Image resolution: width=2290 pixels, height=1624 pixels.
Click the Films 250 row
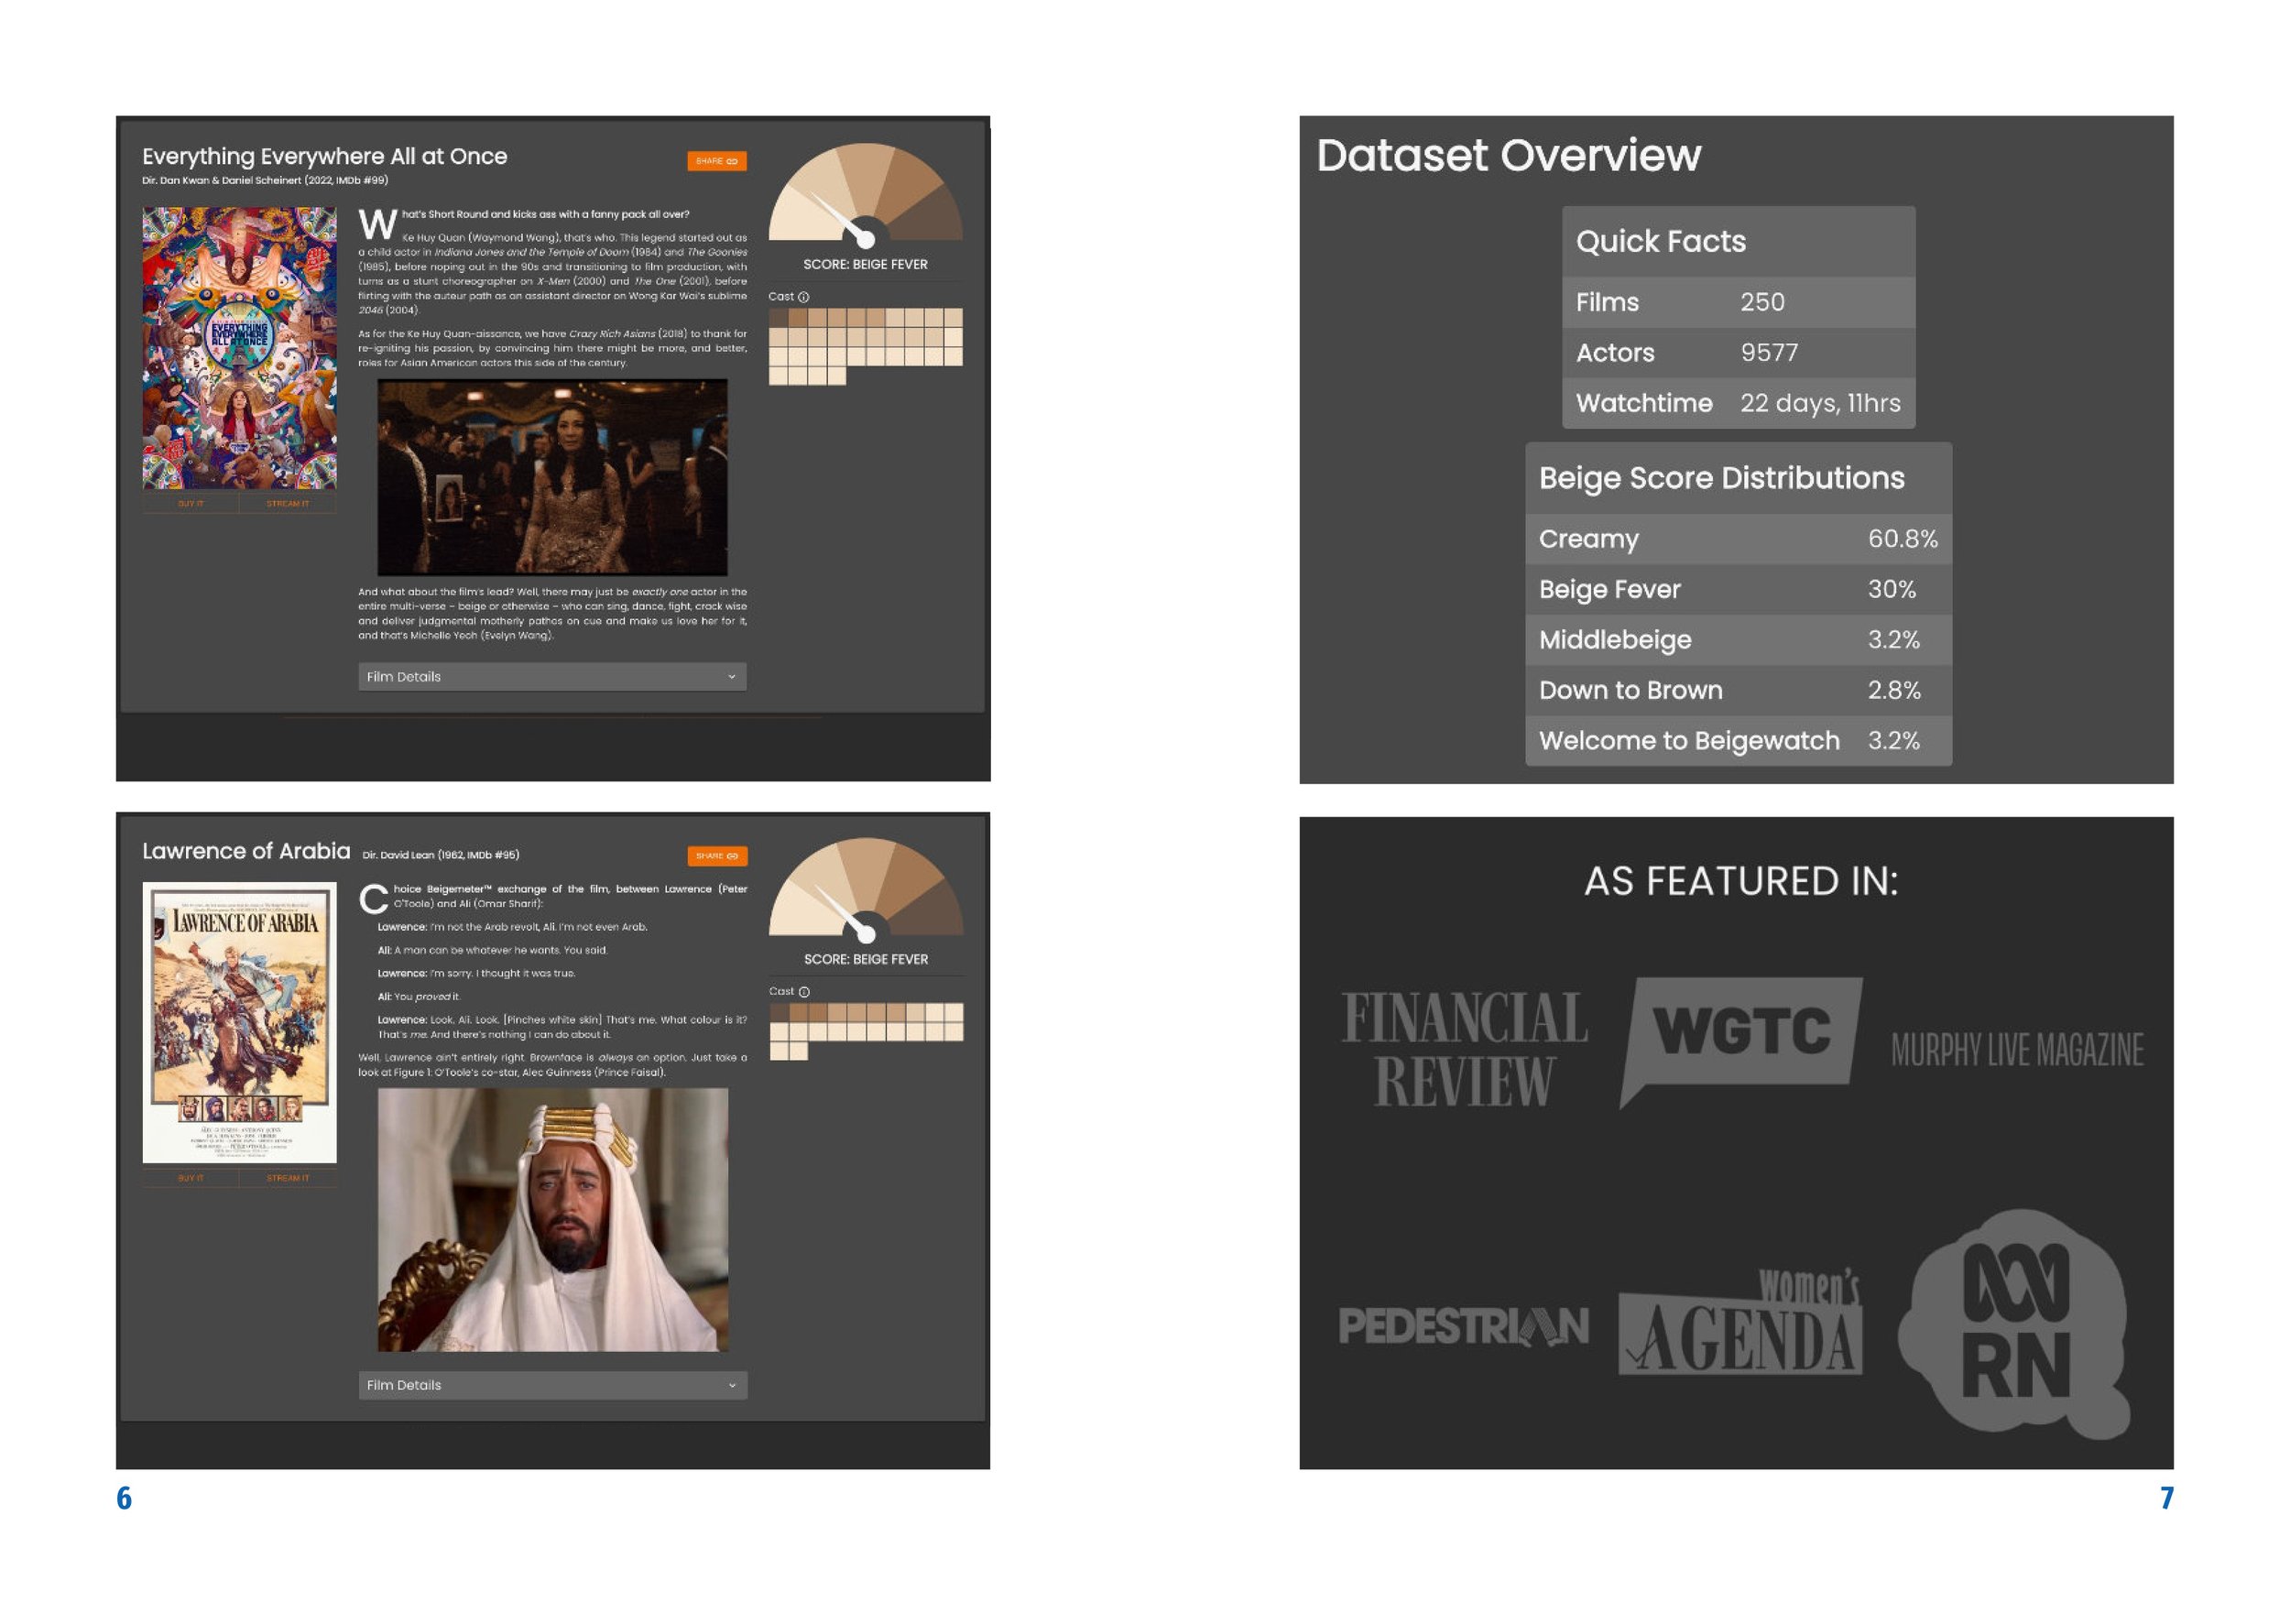point(1738,302)
